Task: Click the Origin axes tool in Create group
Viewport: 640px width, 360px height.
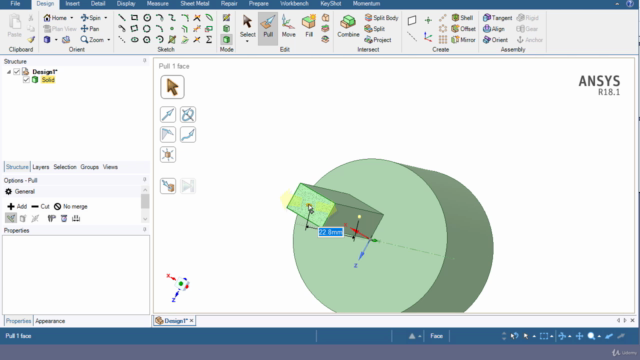Action: coord(428,38)
